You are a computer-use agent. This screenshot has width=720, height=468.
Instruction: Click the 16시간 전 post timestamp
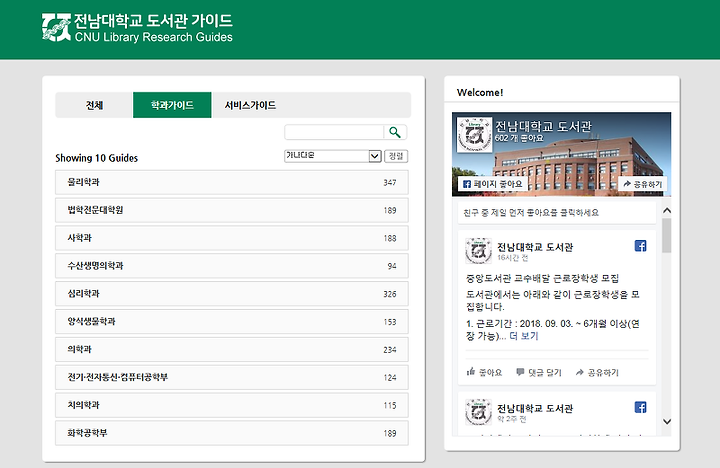tap(513, 258)
